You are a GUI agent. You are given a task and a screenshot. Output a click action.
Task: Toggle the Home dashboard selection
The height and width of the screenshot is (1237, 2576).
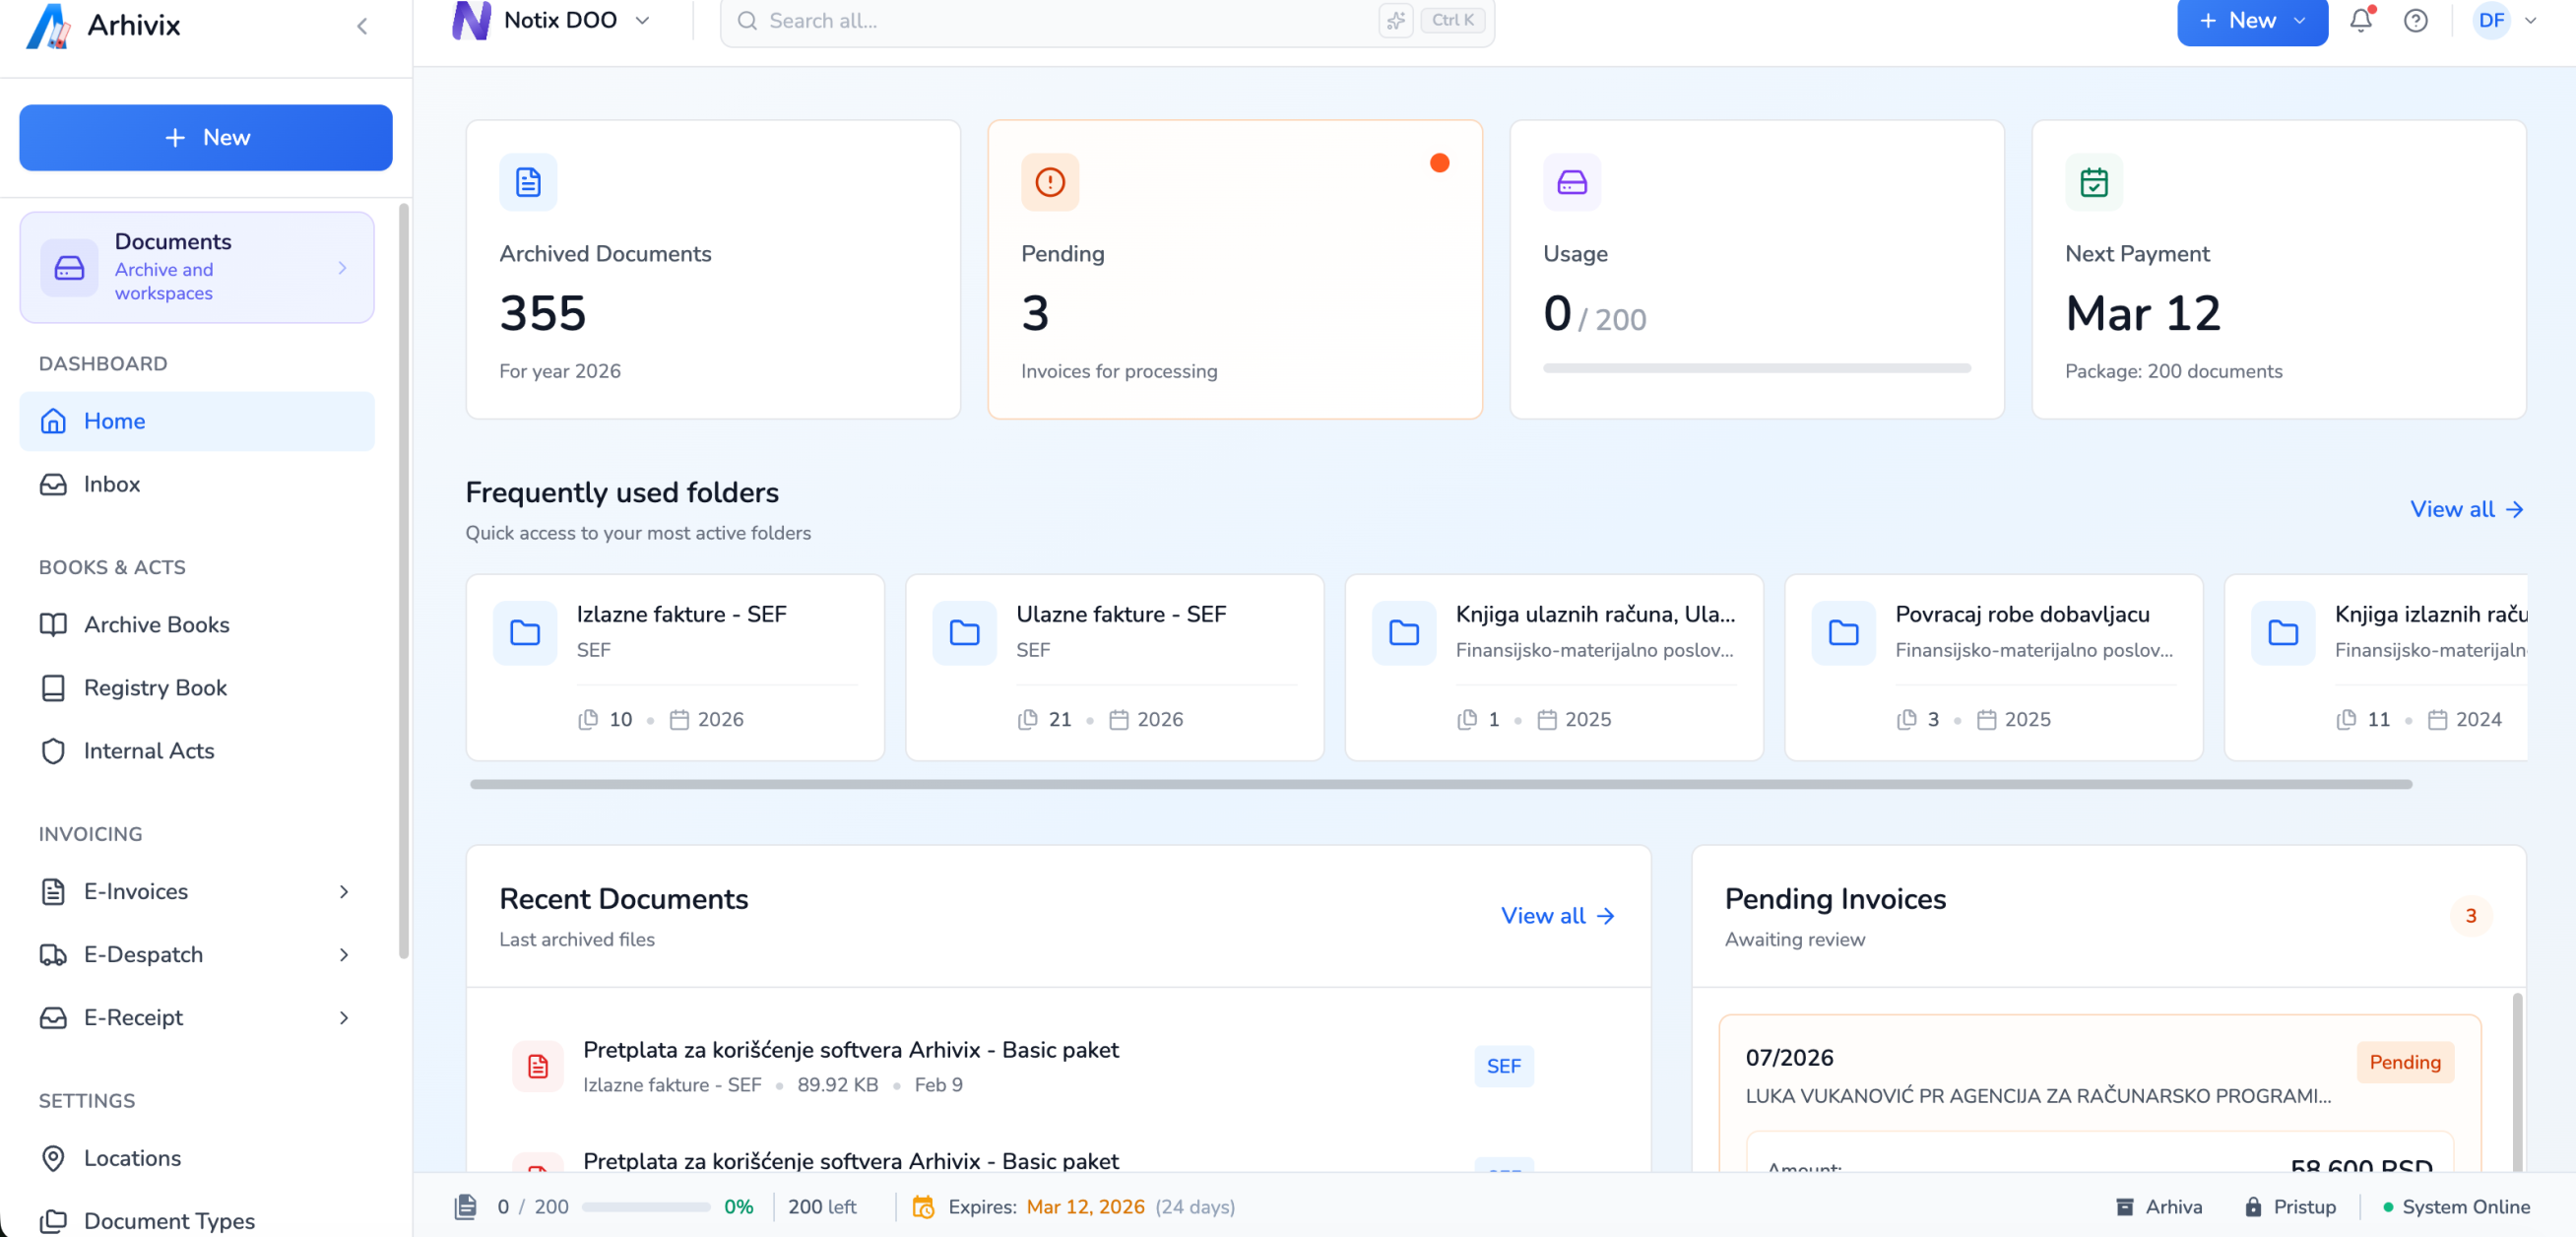click(114, 421)
